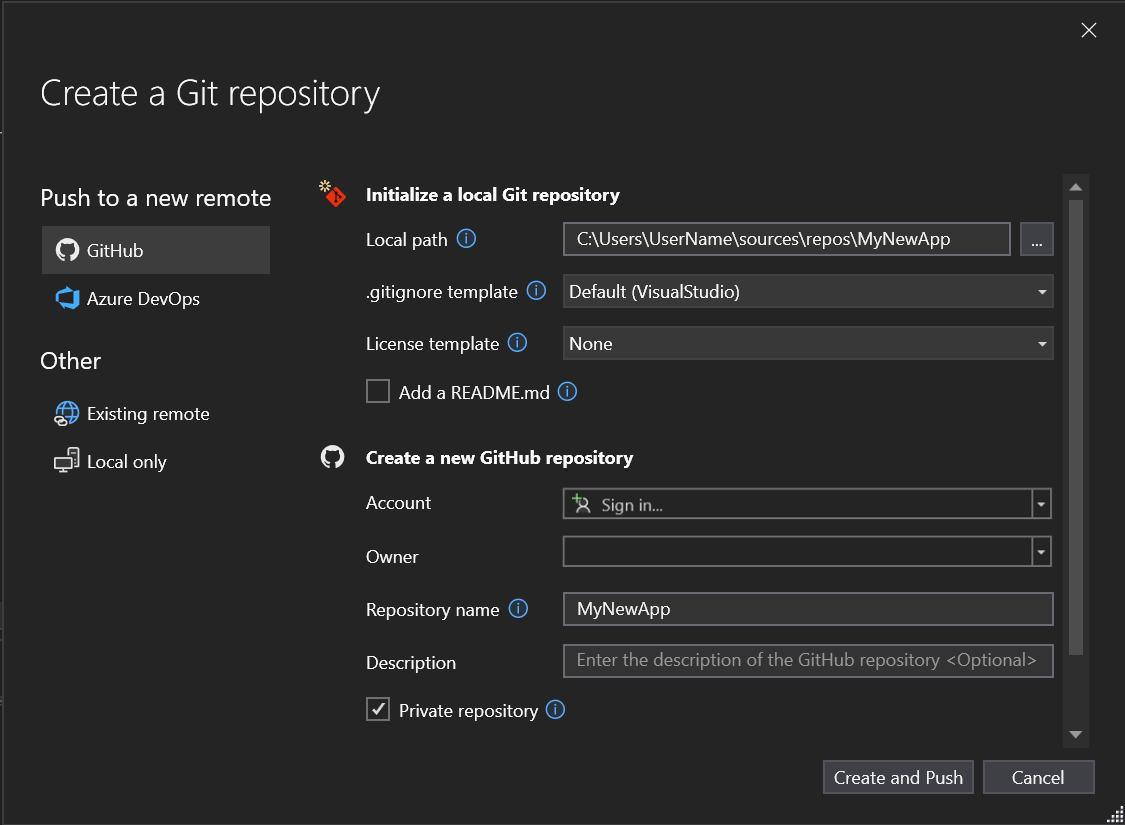This screenshot has height=825, width=1125.
Task: Open the License template dropdown
Action: click(x=1040, y=343)
